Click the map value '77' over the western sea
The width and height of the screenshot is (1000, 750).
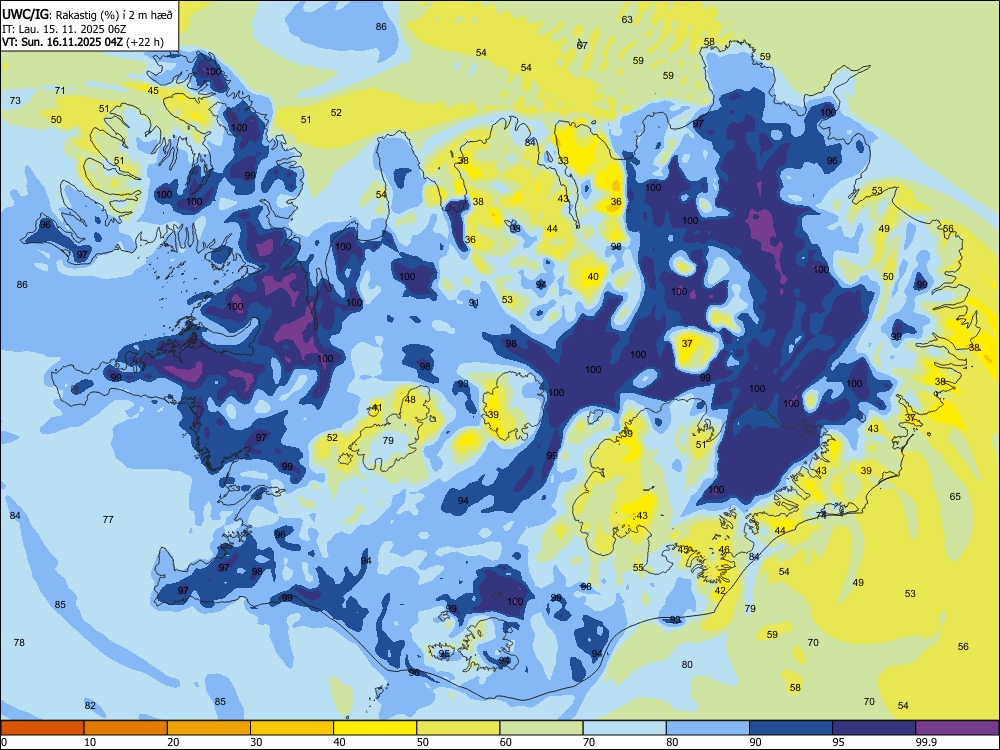pyautogui.click(x=108, y=519)
